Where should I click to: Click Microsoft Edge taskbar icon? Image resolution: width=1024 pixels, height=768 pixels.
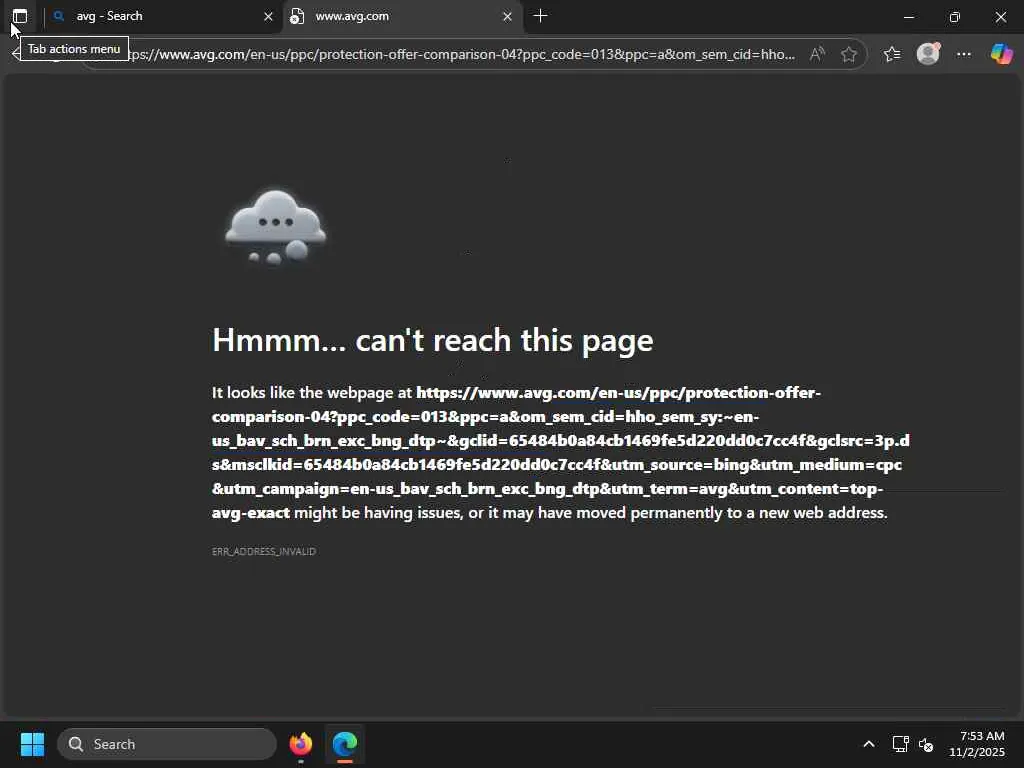[345, 744]
